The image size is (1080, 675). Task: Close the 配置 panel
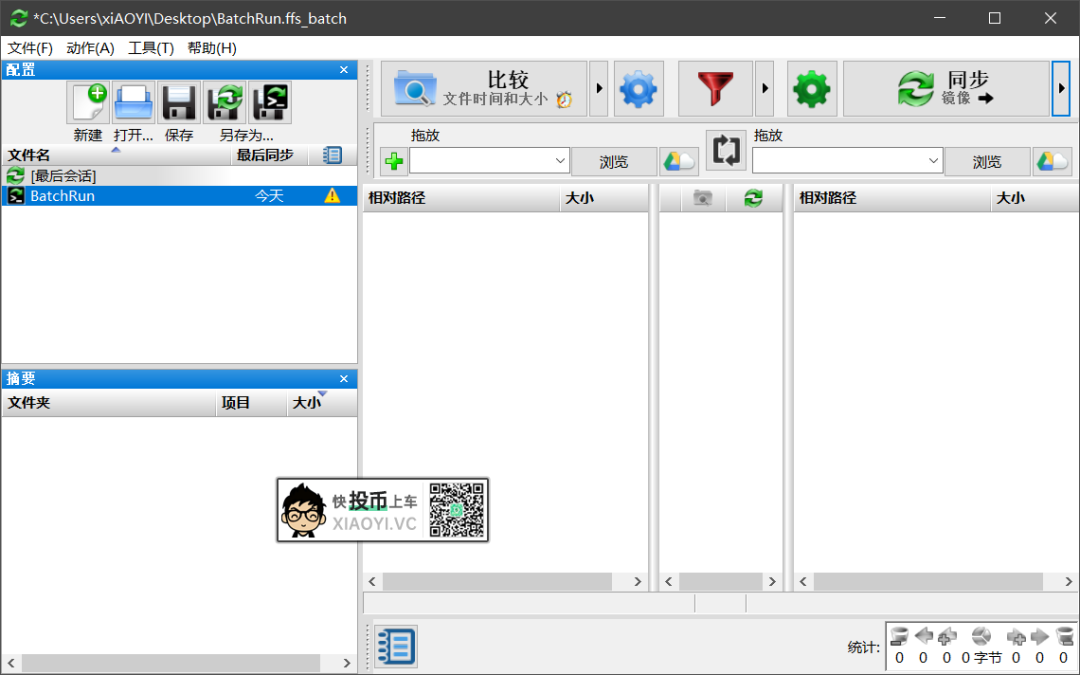[x=344, y=70]
